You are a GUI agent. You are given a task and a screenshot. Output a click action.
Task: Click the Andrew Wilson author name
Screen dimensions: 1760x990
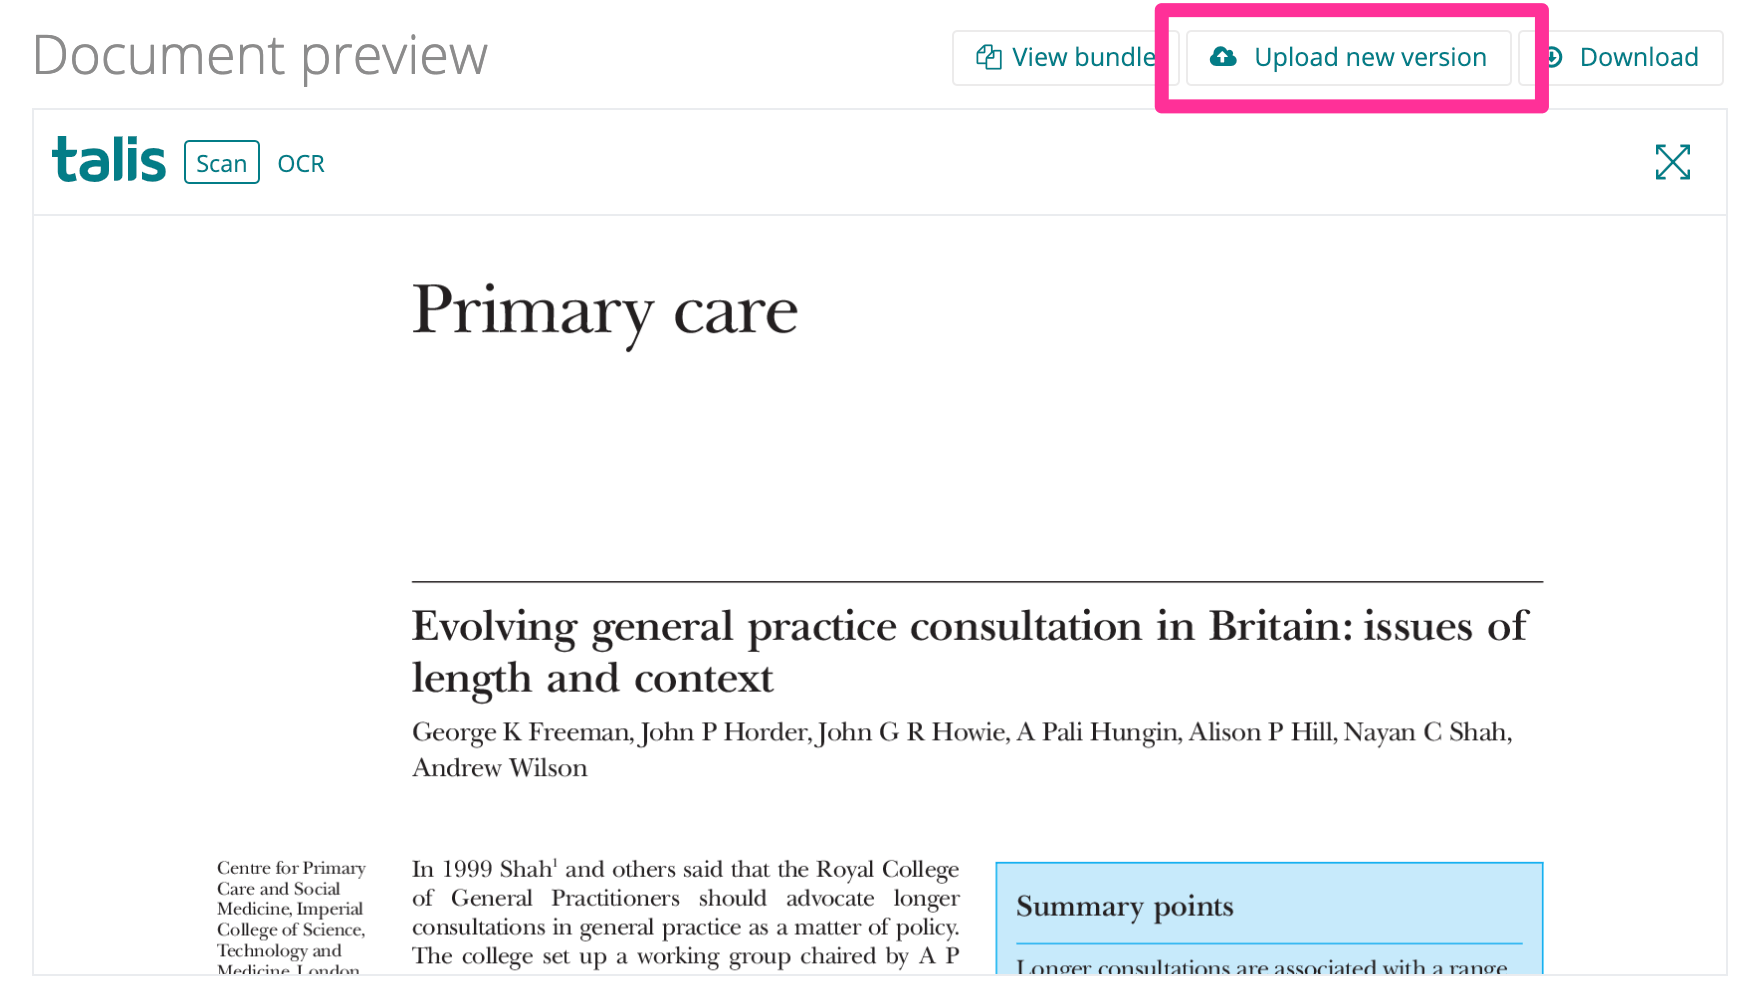[x=500, y=768]
